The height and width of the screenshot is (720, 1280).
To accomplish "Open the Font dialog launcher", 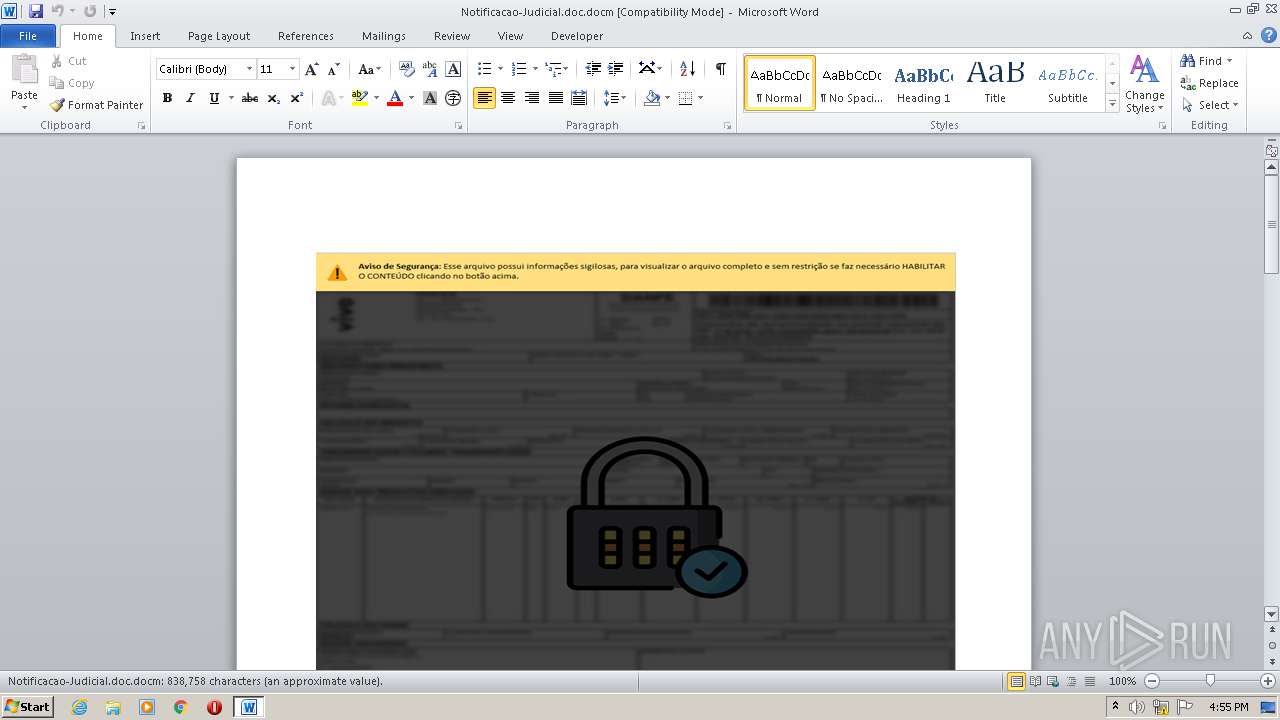I will tap(459, 126).
